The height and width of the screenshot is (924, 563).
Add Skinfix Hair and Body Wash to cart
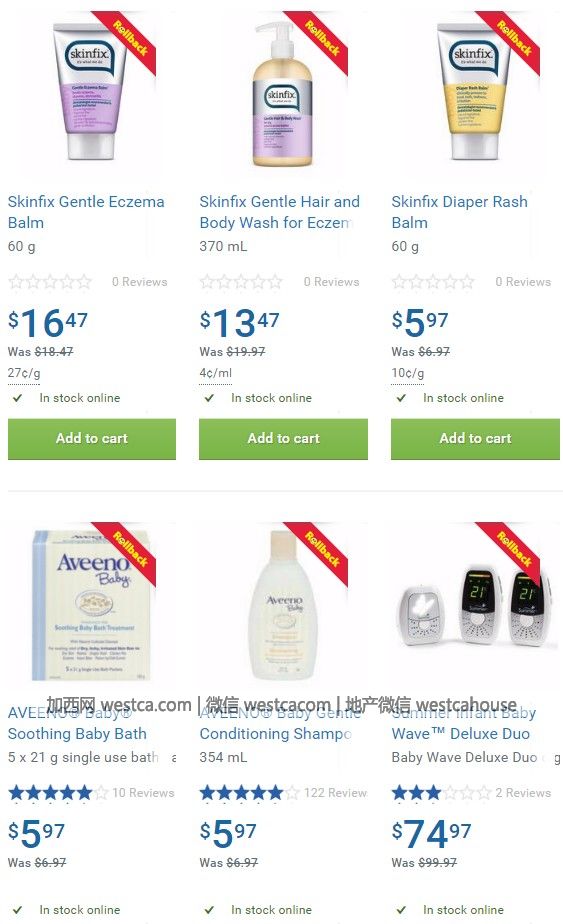tap(284, 438)
